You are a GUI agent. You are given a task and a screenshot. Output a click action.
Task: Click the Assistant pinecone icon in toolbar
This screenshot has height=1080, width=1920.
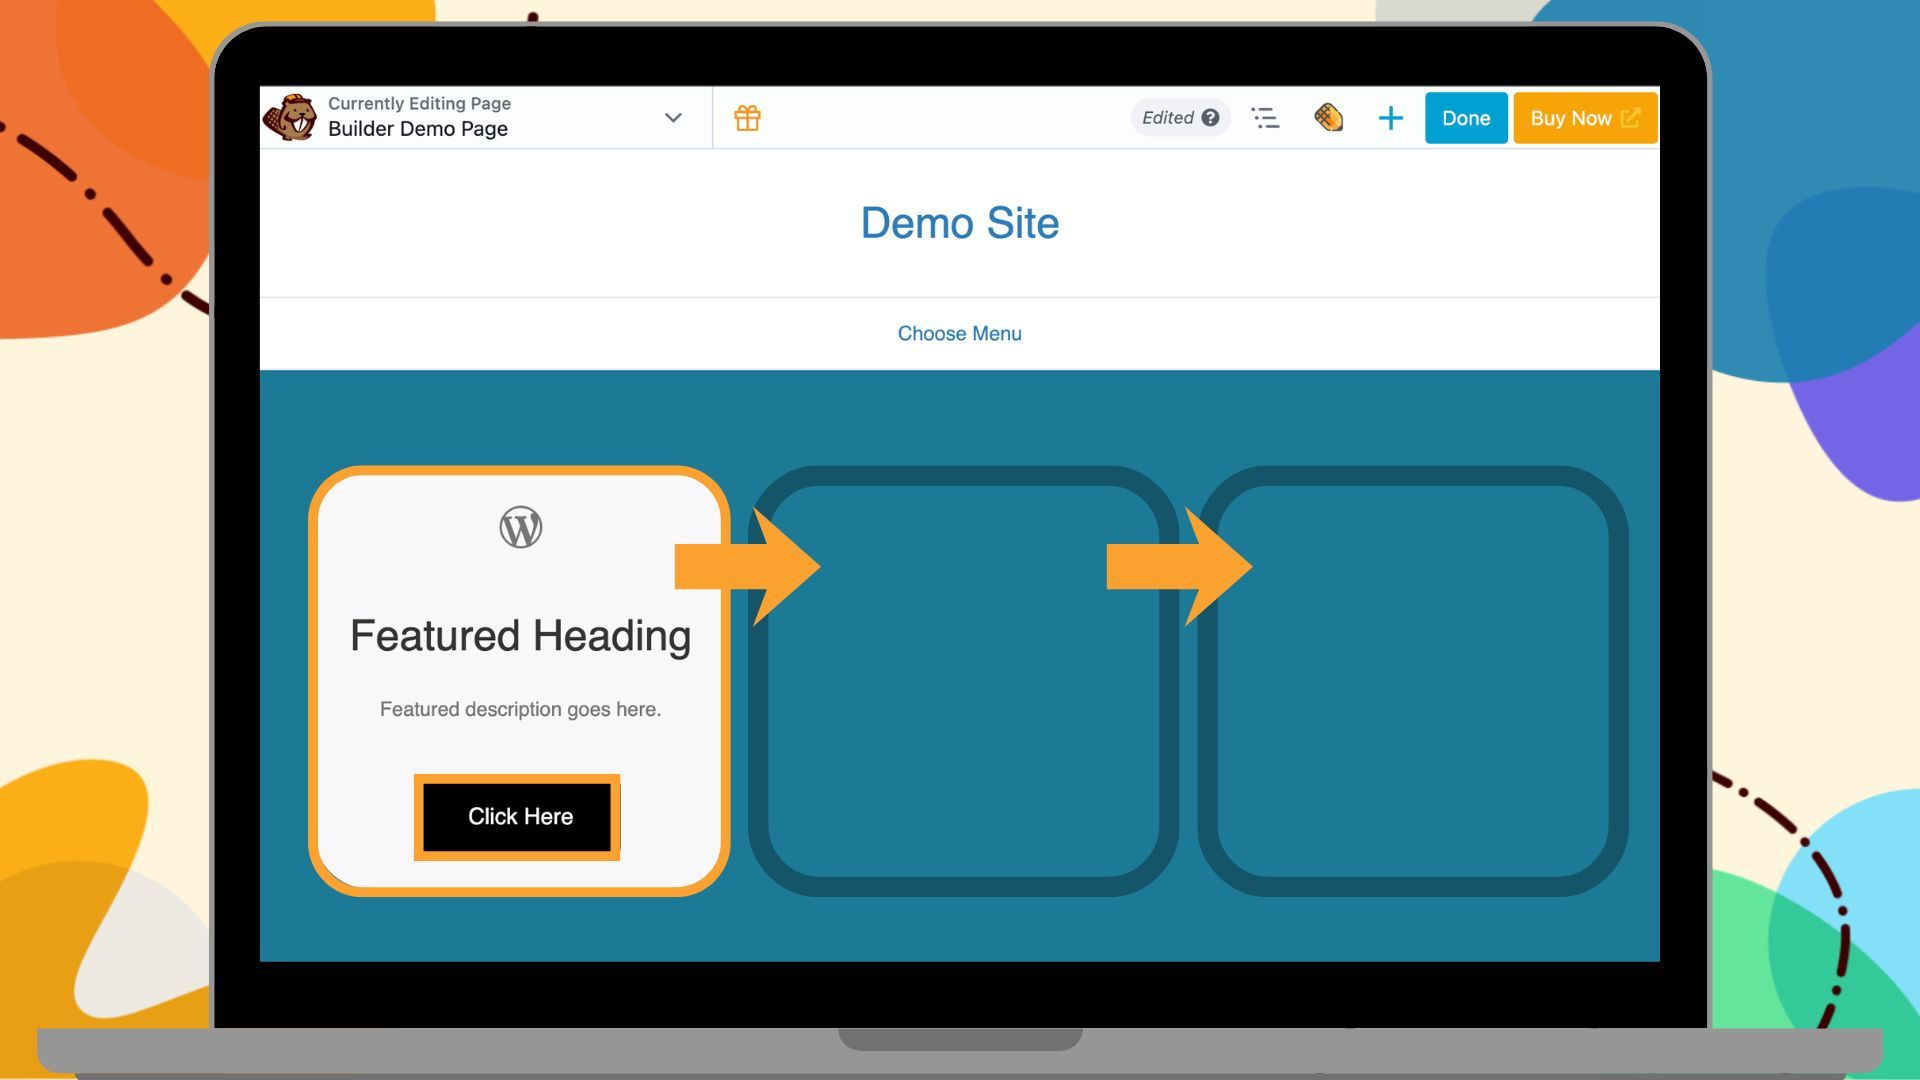(x=1328, y=117)
